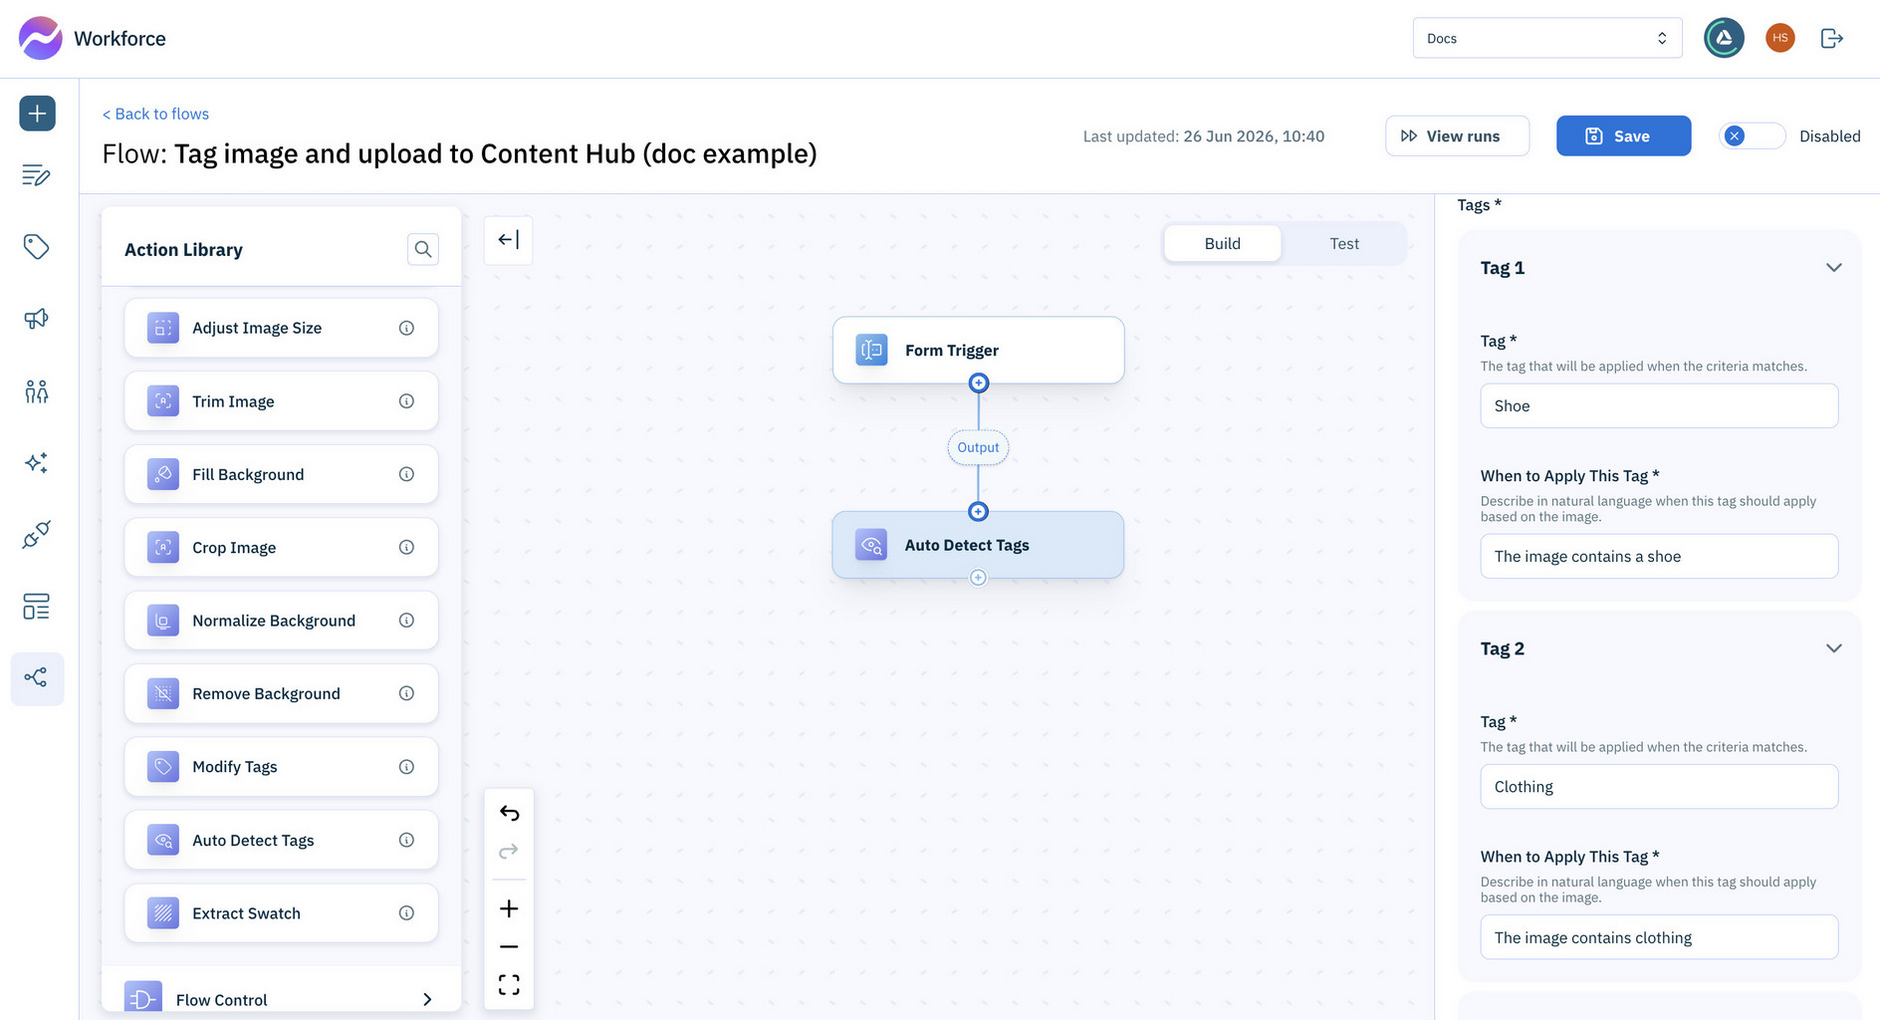
Task: Click the flow title text
Action: point(460,154)
